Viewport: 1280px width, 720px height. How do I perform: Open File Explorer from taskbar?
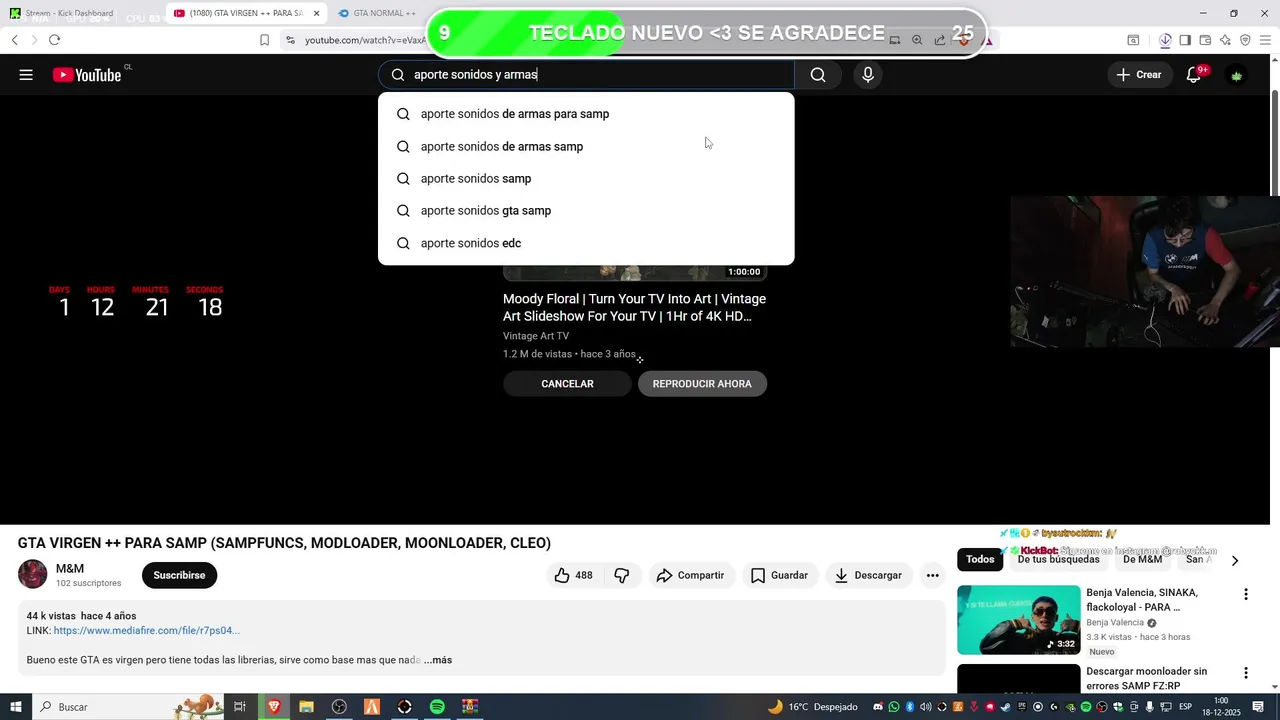click(306, 707)
